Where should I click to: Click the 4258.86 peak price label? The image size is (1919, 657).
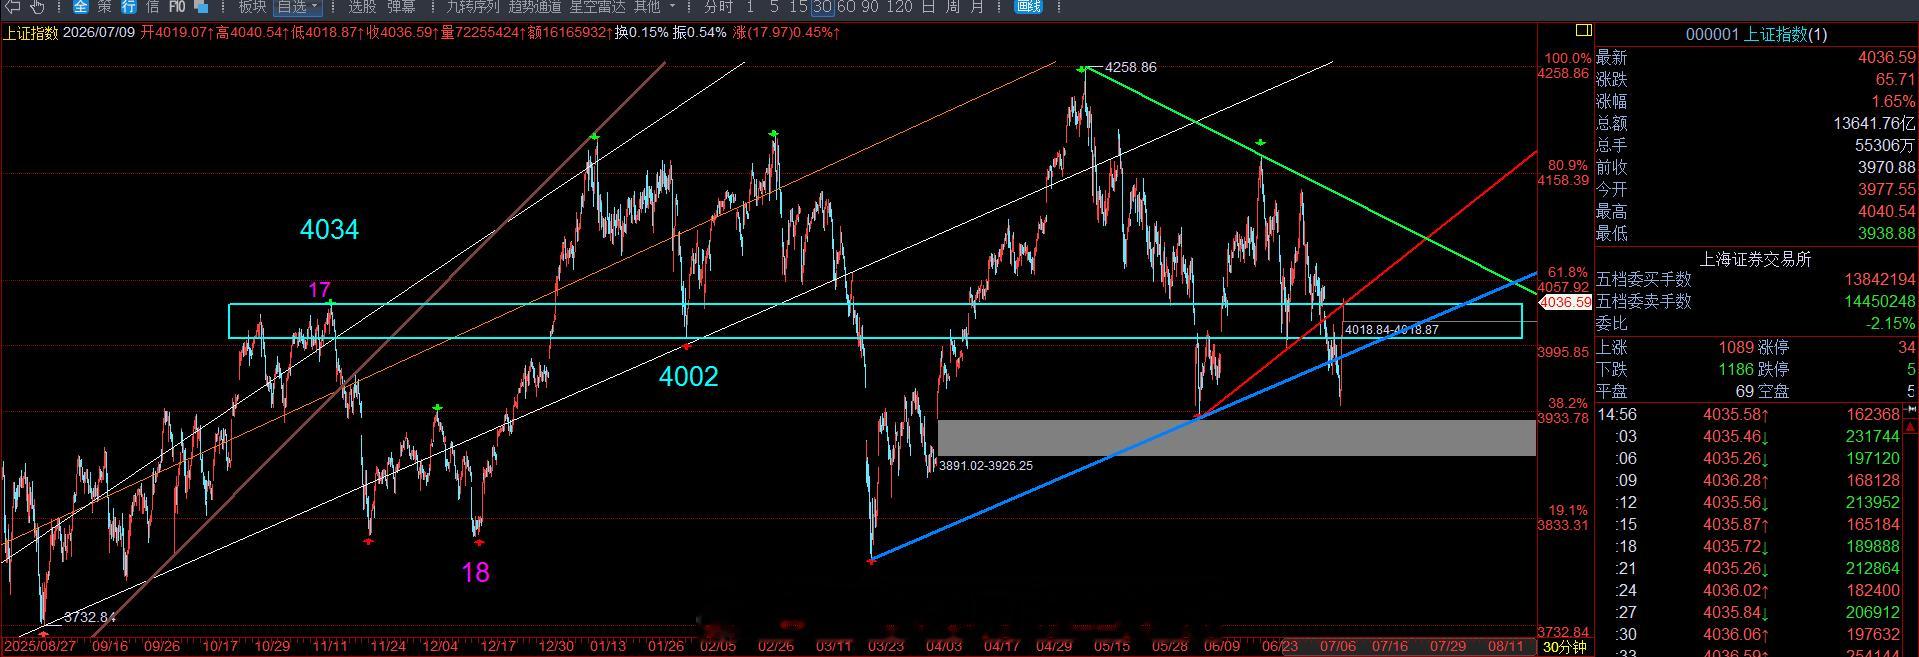[x=1130, y=67]
